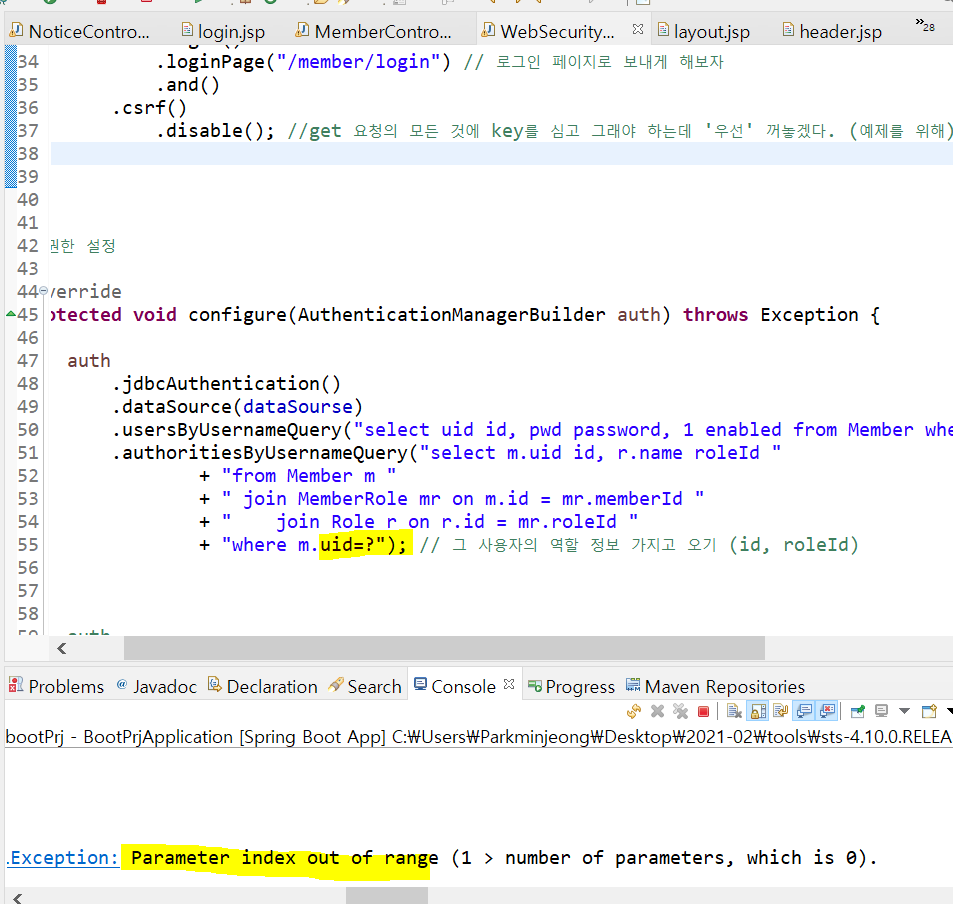The width and height of the screenshot is (953, 904).
Task: Click the header.jsp tab file icon
Action: coord(788,29)
